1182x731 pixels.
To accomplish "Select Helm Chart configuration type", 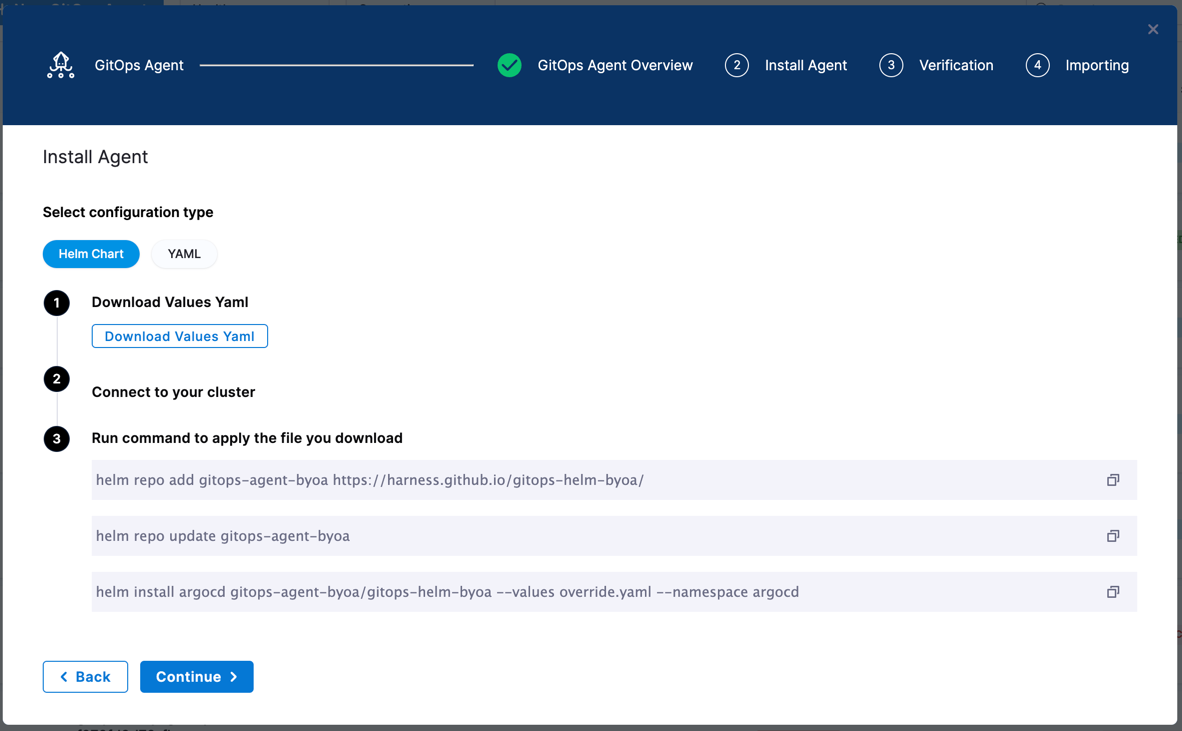I will 91,254.
